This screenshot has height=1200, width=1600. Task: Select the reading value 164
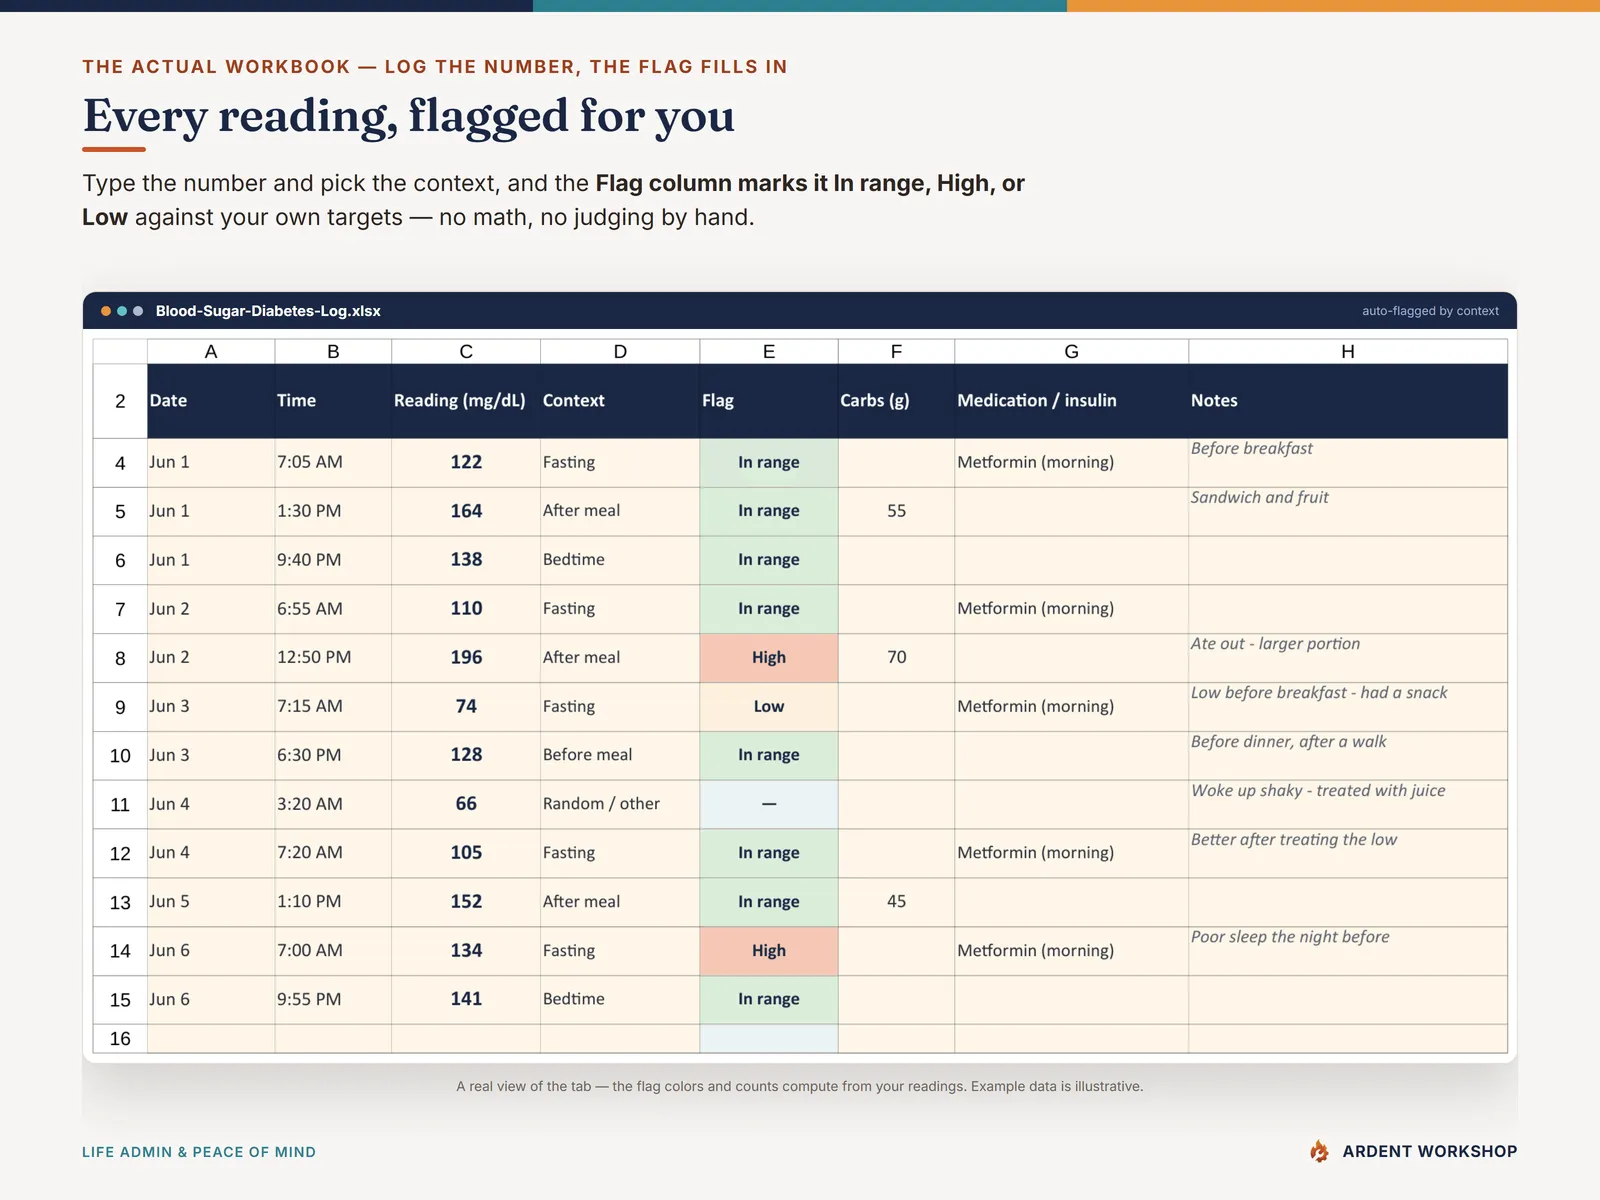[x=466, y=511]
